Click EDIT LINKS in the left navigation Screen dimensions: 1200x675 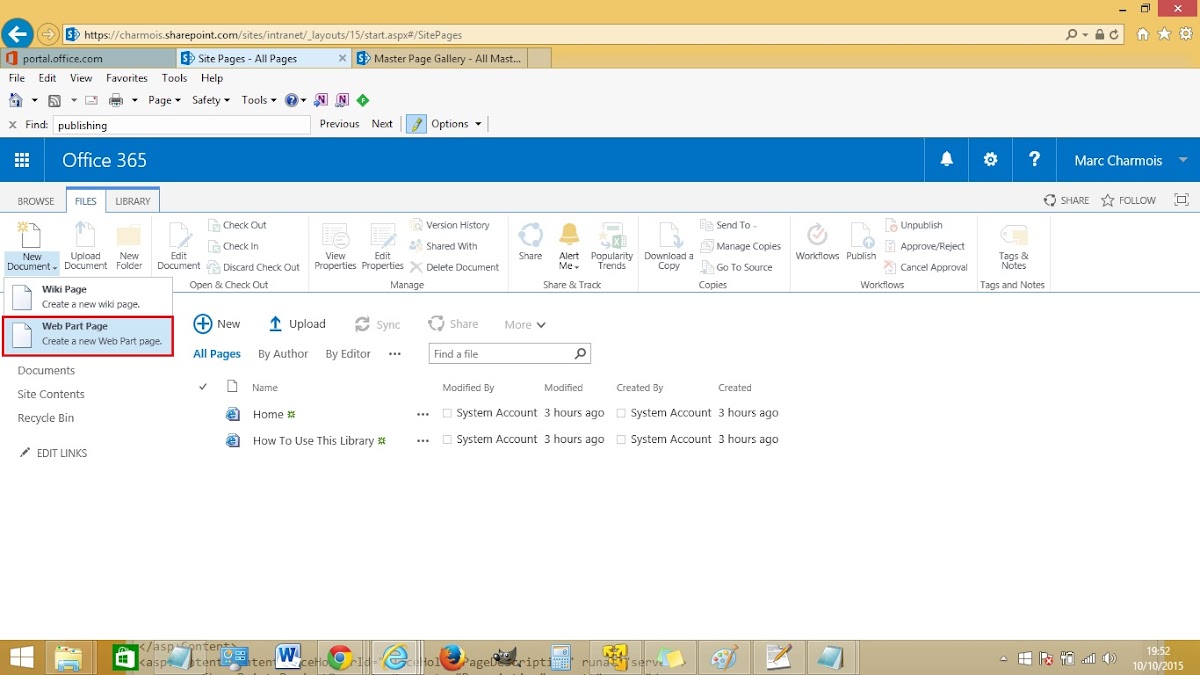pos(53,453)
